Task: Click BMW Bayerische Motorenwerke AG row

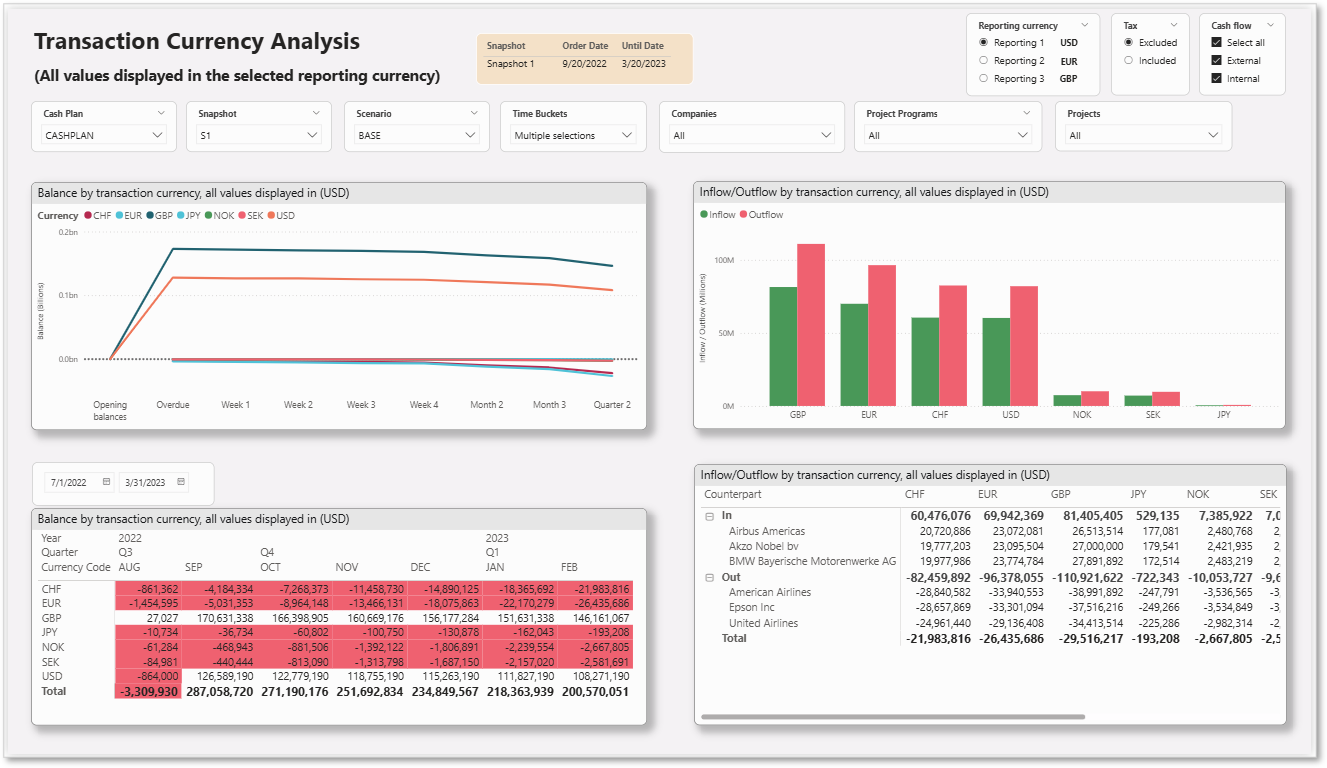Action: pyautogui.click(x=813, y=561)
